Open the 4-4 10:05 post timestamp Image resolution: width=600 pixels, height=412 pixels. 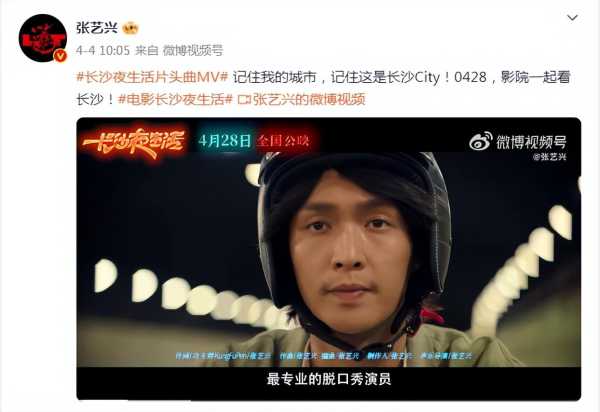click(103, 50)
